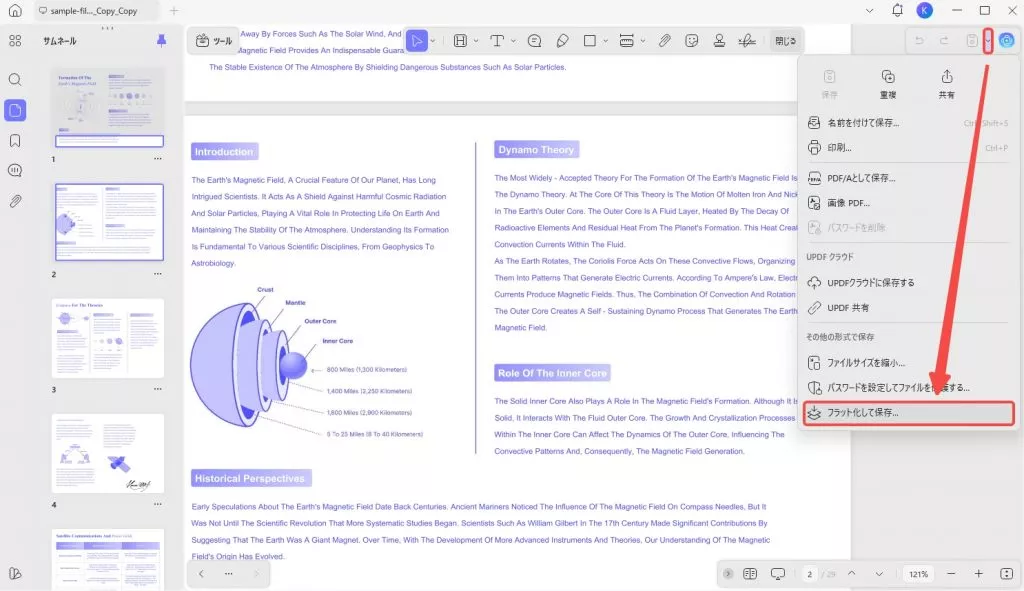Choose 画像 PDF menu item
1024x591 pixels.
(908, 202)
